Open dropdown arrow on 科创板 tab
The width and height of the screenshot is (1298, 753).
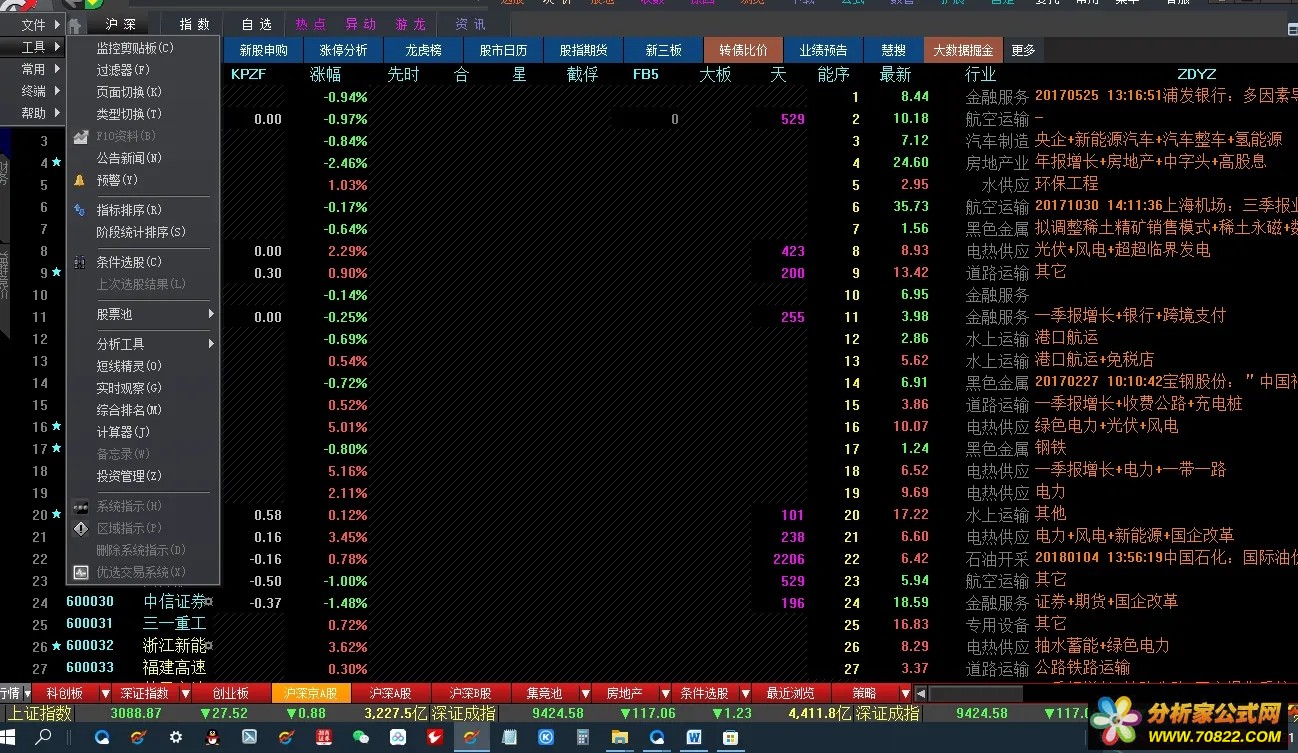pyautogui.click(x=105, y=693)
